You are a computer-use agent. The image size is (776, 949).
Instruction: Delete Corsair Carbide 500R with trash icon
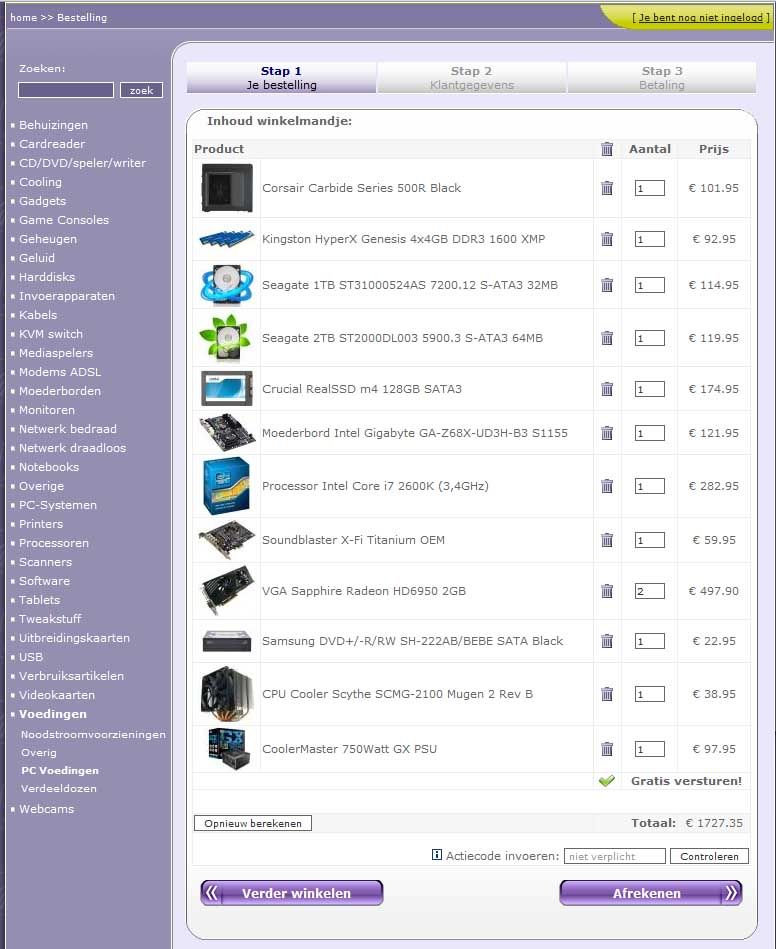[607, 188]
